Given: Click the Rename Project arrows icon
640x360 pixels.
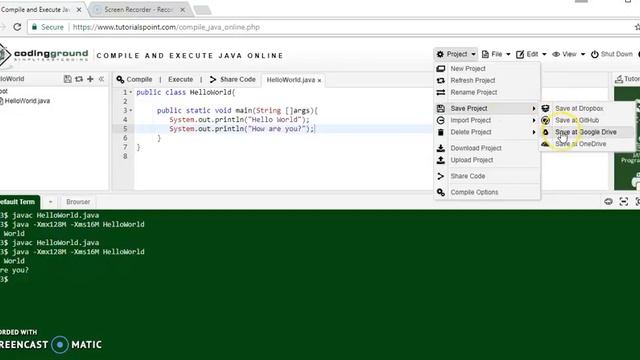Looking at the screenshot, I should (x=441, y=92).
